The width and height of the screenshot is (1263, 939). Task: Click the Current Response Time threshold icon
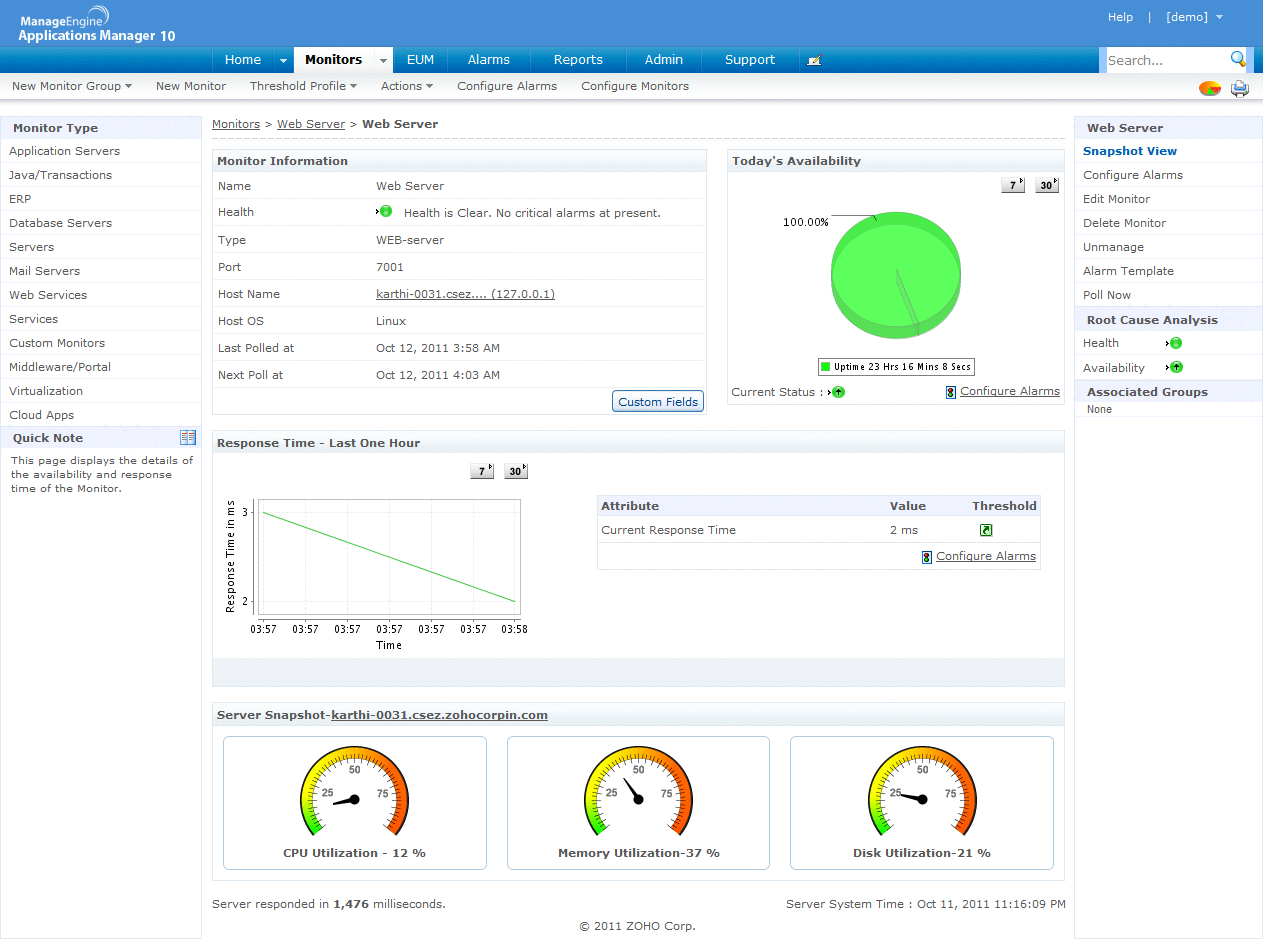point(986,530)
